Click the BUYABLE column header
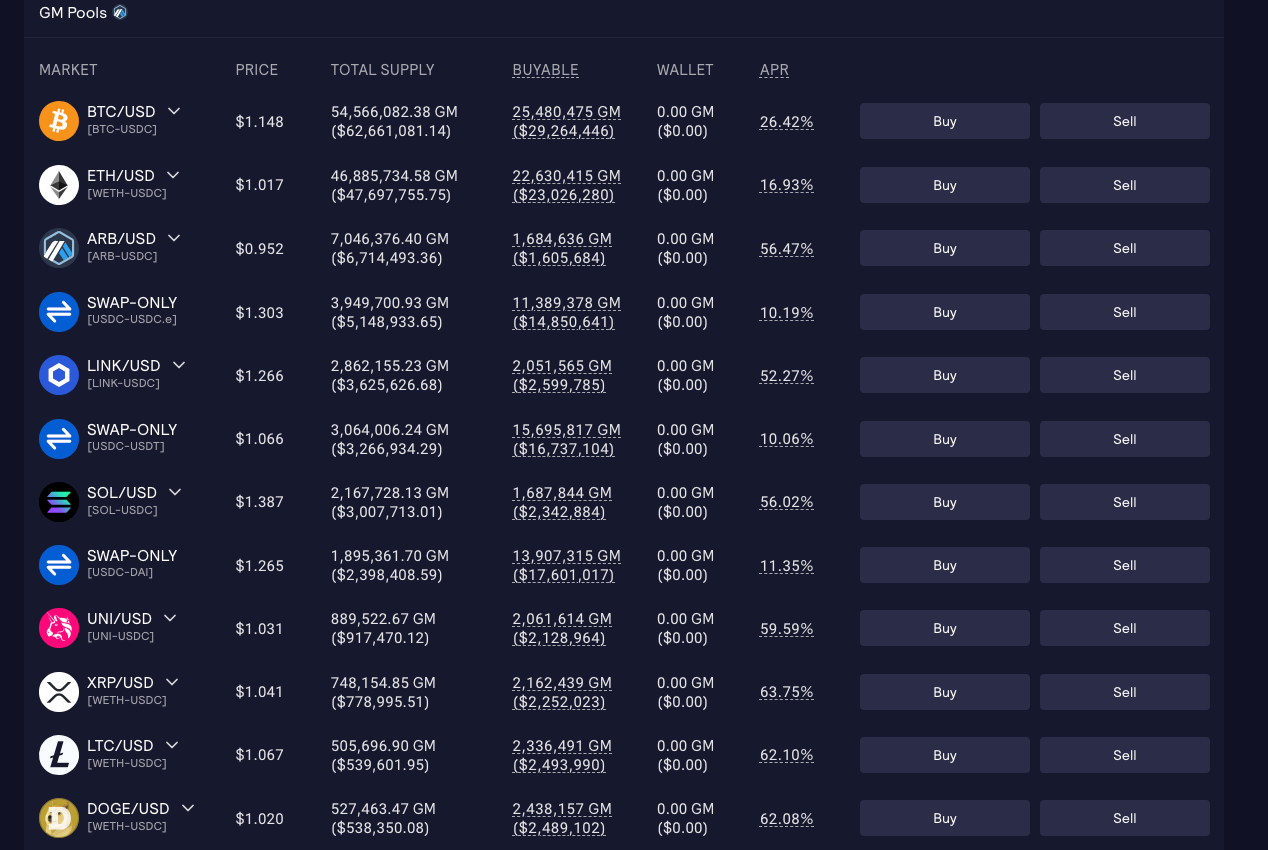 (x=545, y=70)
